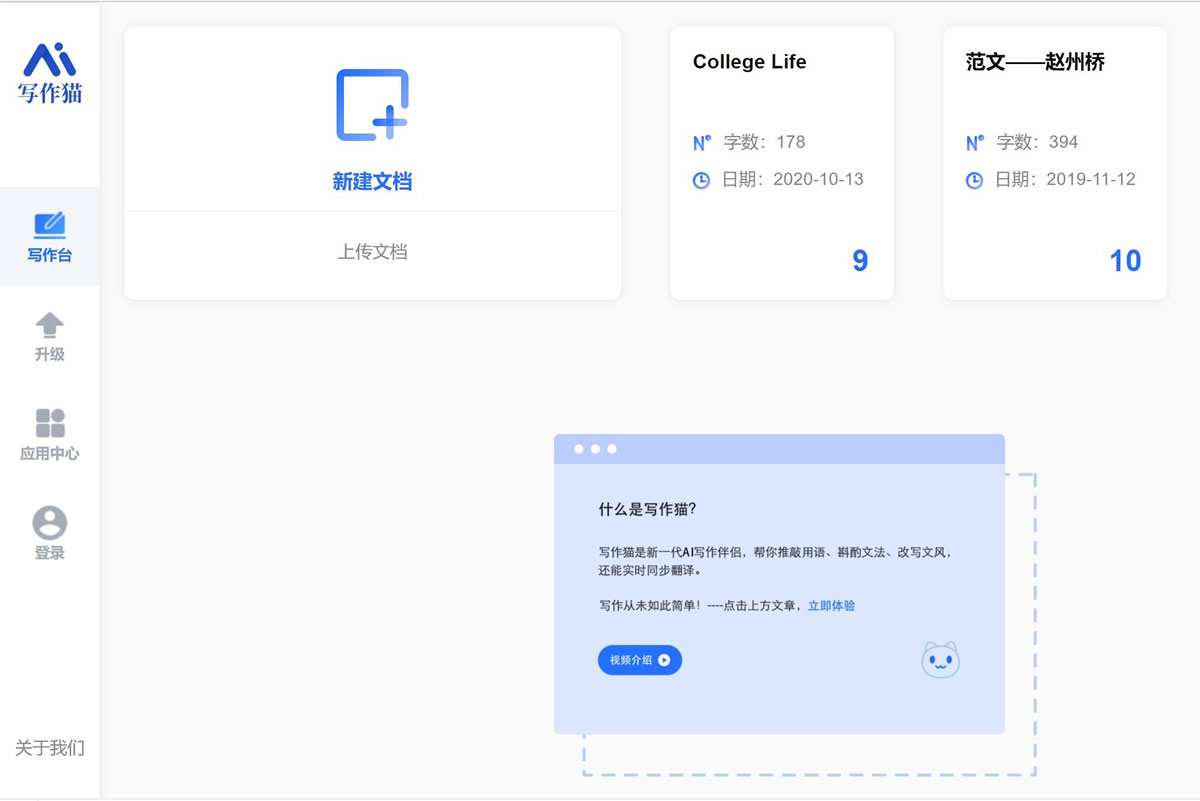
Task: Open the 写作台 sidebar section
Action: (x=50, y=236)
